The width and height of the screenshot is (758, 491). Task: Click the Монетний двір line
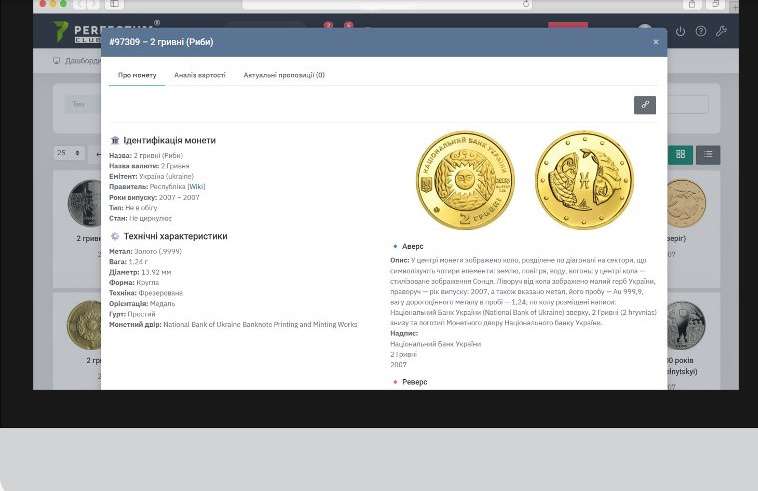233,324
